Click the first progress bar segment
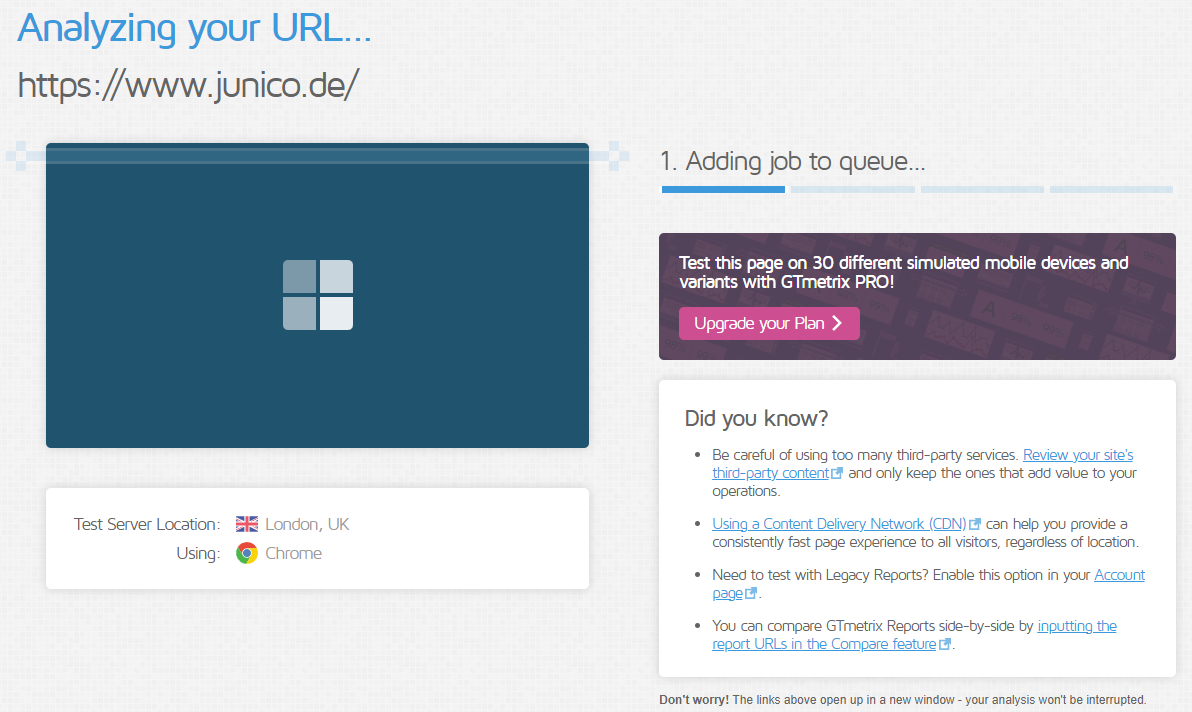1192x712 pixels. (x=723, y=189)
